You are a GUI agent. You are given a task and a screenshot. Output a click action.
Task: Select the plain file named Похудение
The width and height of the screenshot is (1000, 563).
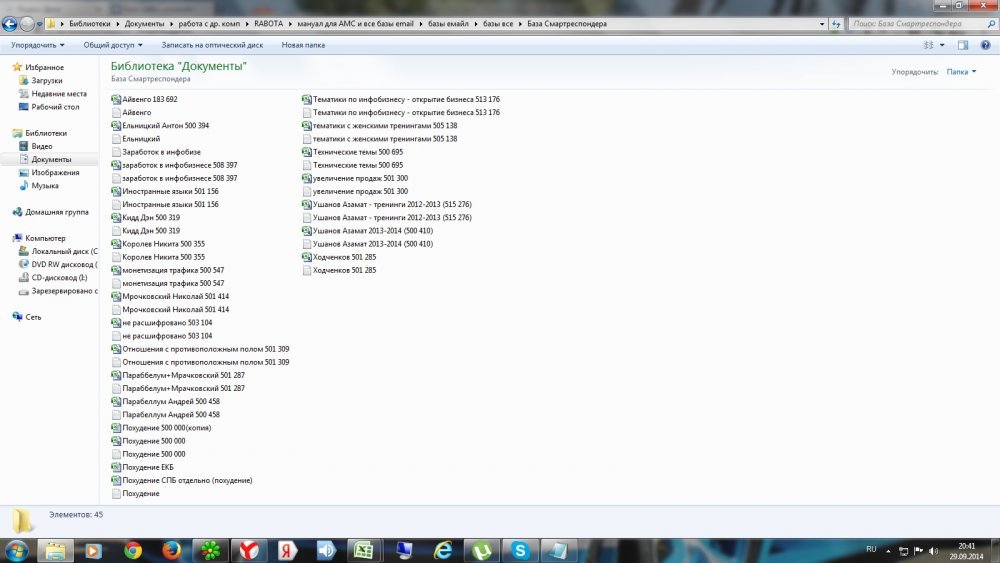(x=135, y=494)
